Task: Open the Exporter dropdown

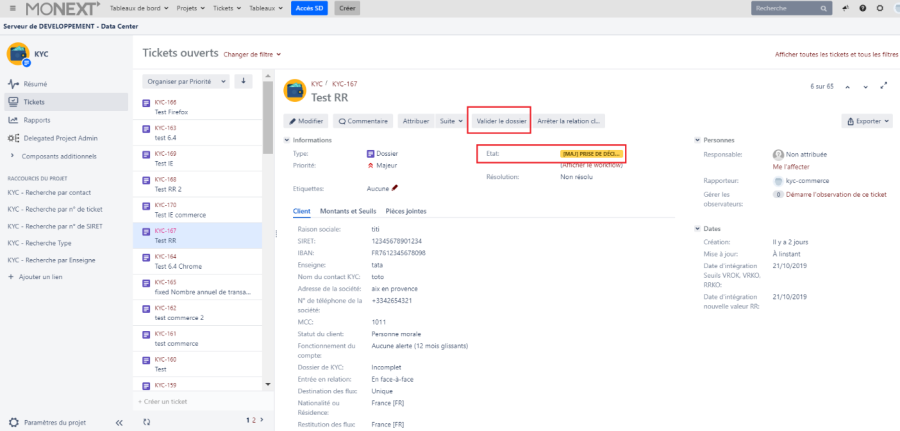Action: 867,121
